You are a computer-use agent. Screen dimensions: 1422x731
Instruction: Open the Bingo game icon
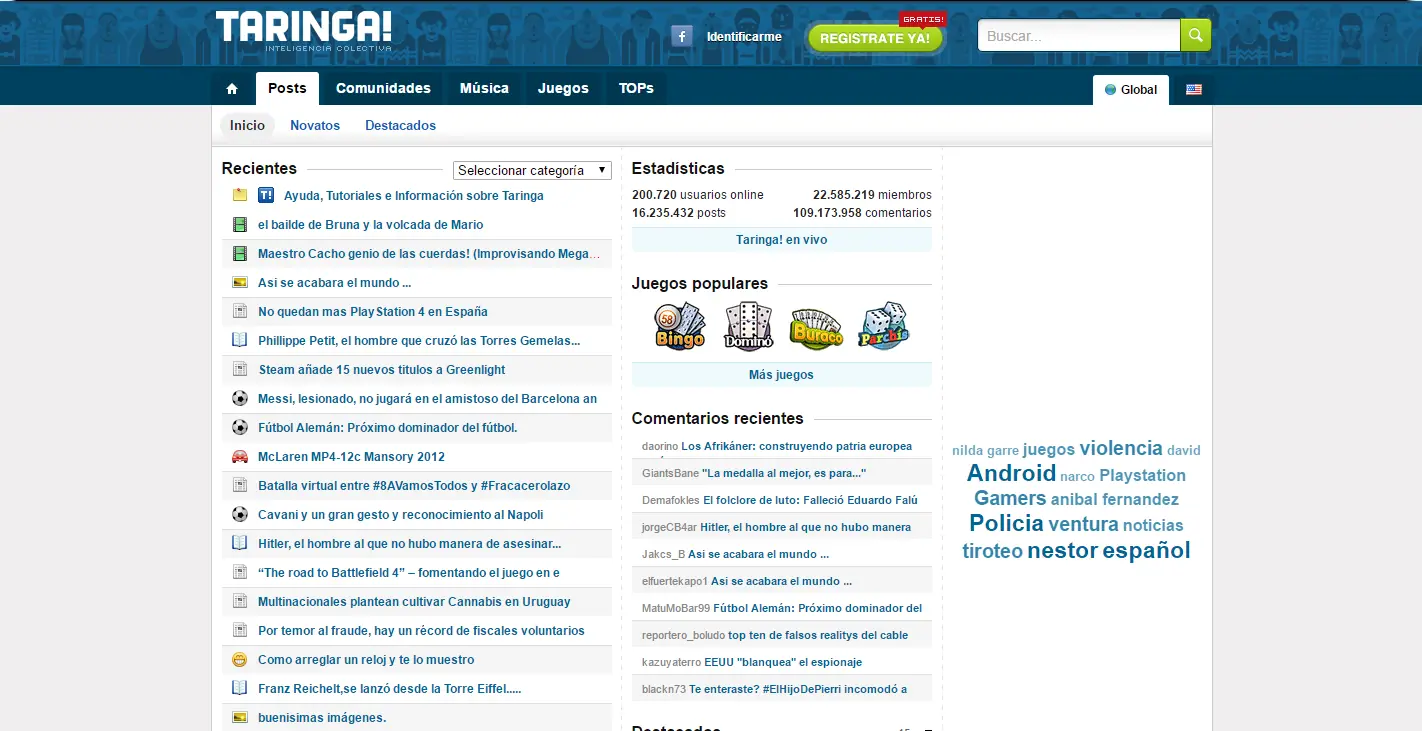[x=680, y=326]
